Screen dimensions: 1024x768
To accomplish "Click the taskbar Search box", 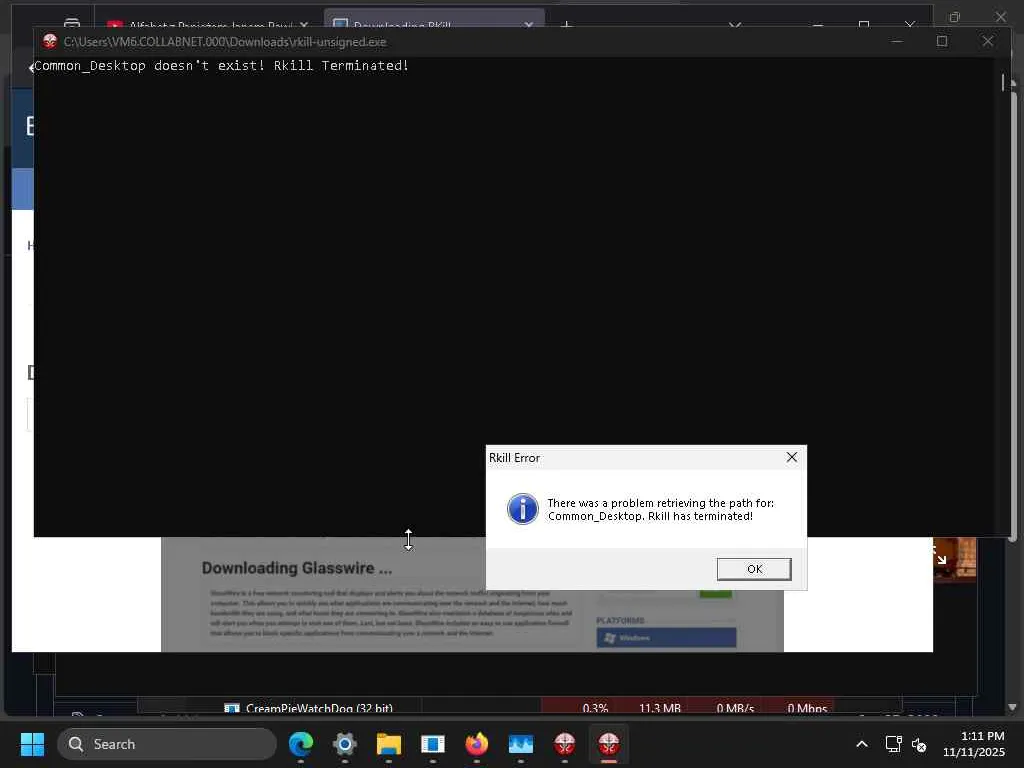I will coord(167,744).
